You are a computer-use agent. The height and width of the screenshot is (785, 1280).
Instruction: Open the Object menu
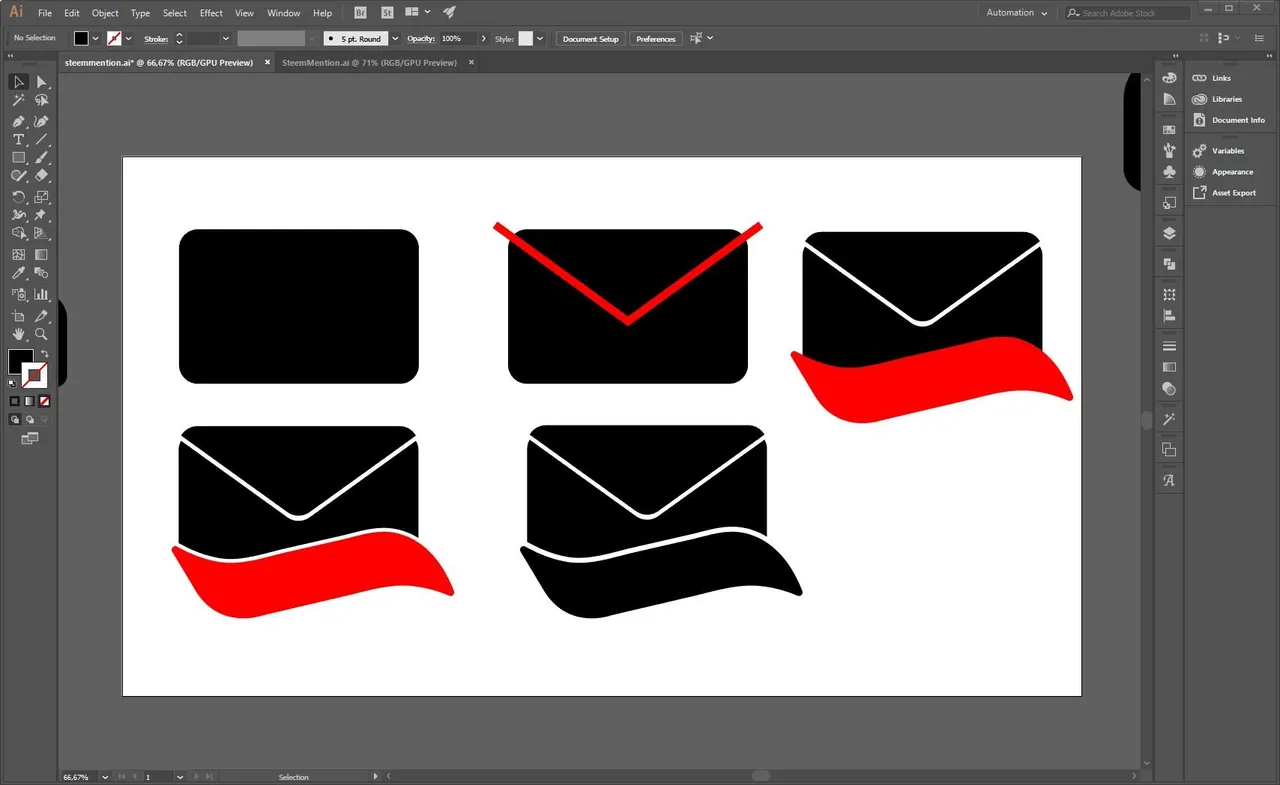[x=105, y=13]
